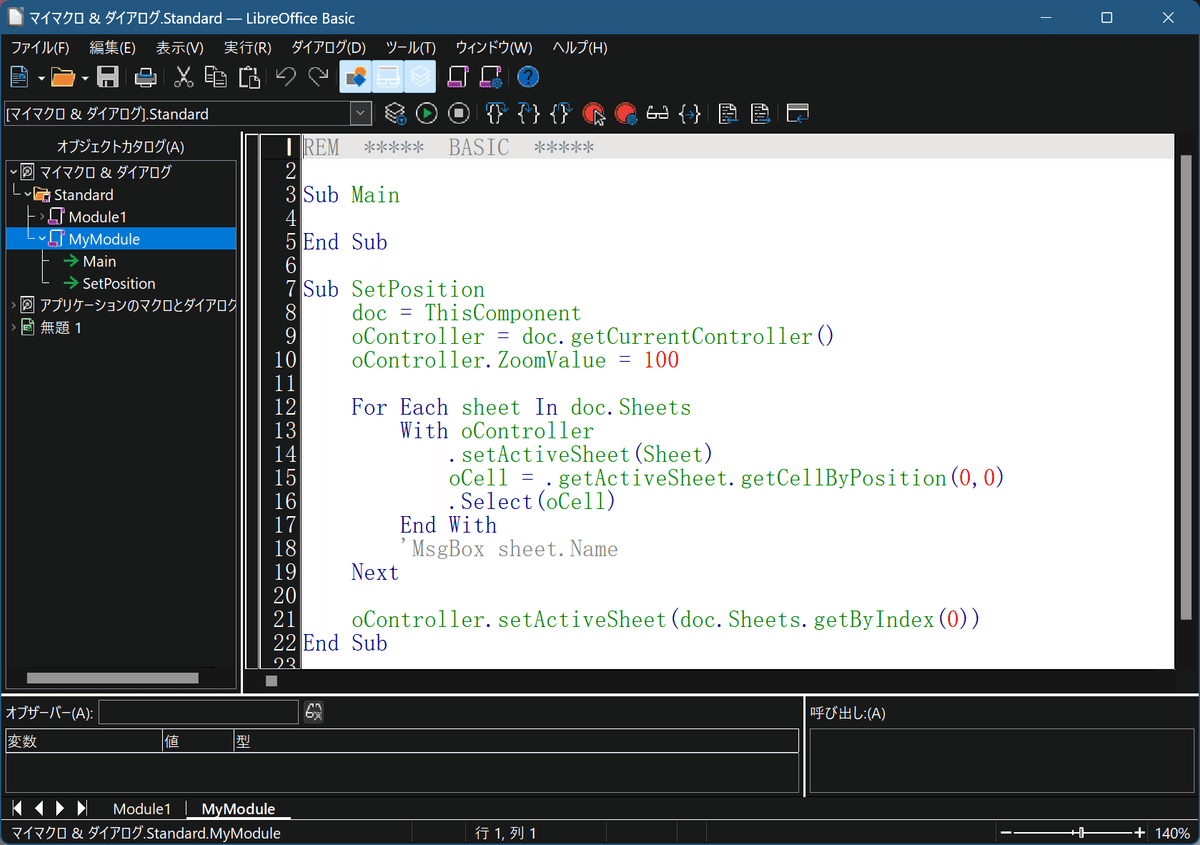
Task: Open the ウィンドウ(W) menu
Action: (x=494, y=48)
